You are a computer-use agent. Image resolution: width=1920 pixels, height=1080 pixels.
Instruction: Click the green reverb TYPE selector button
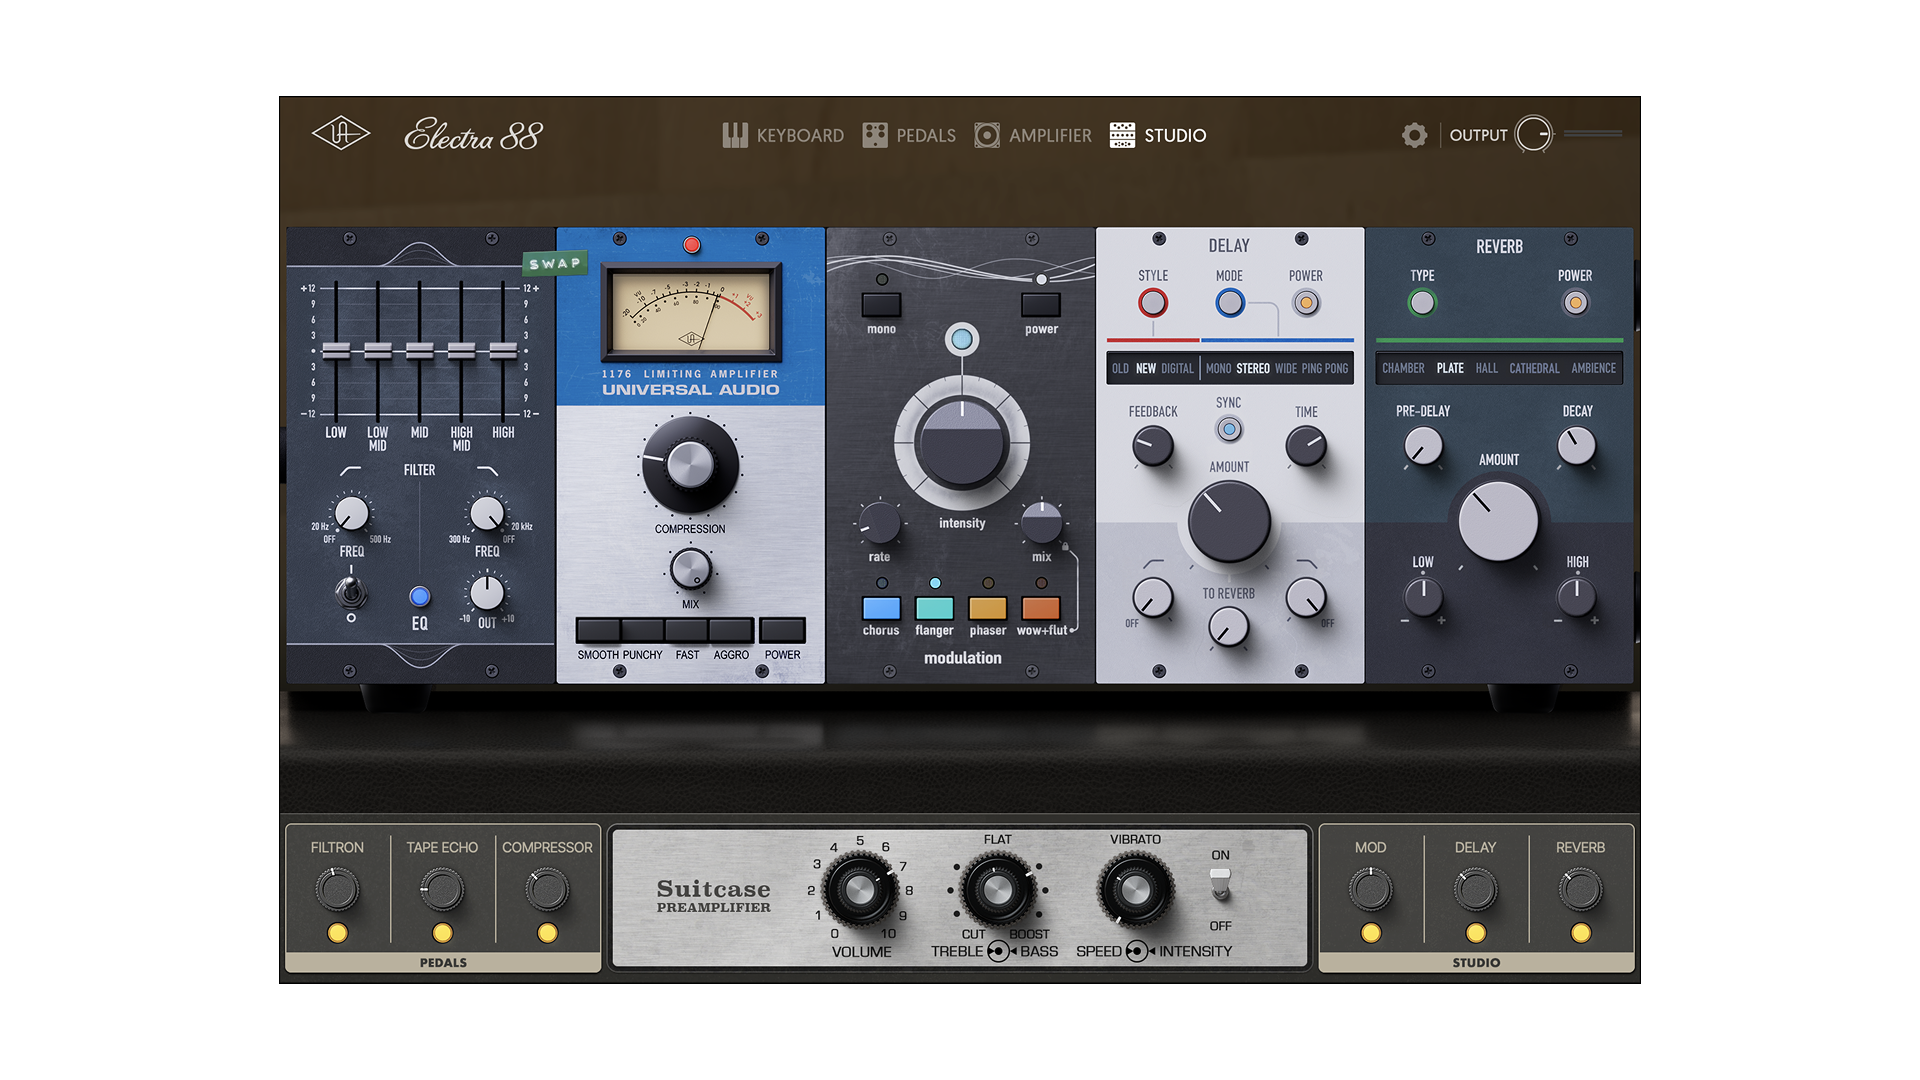1422,303
